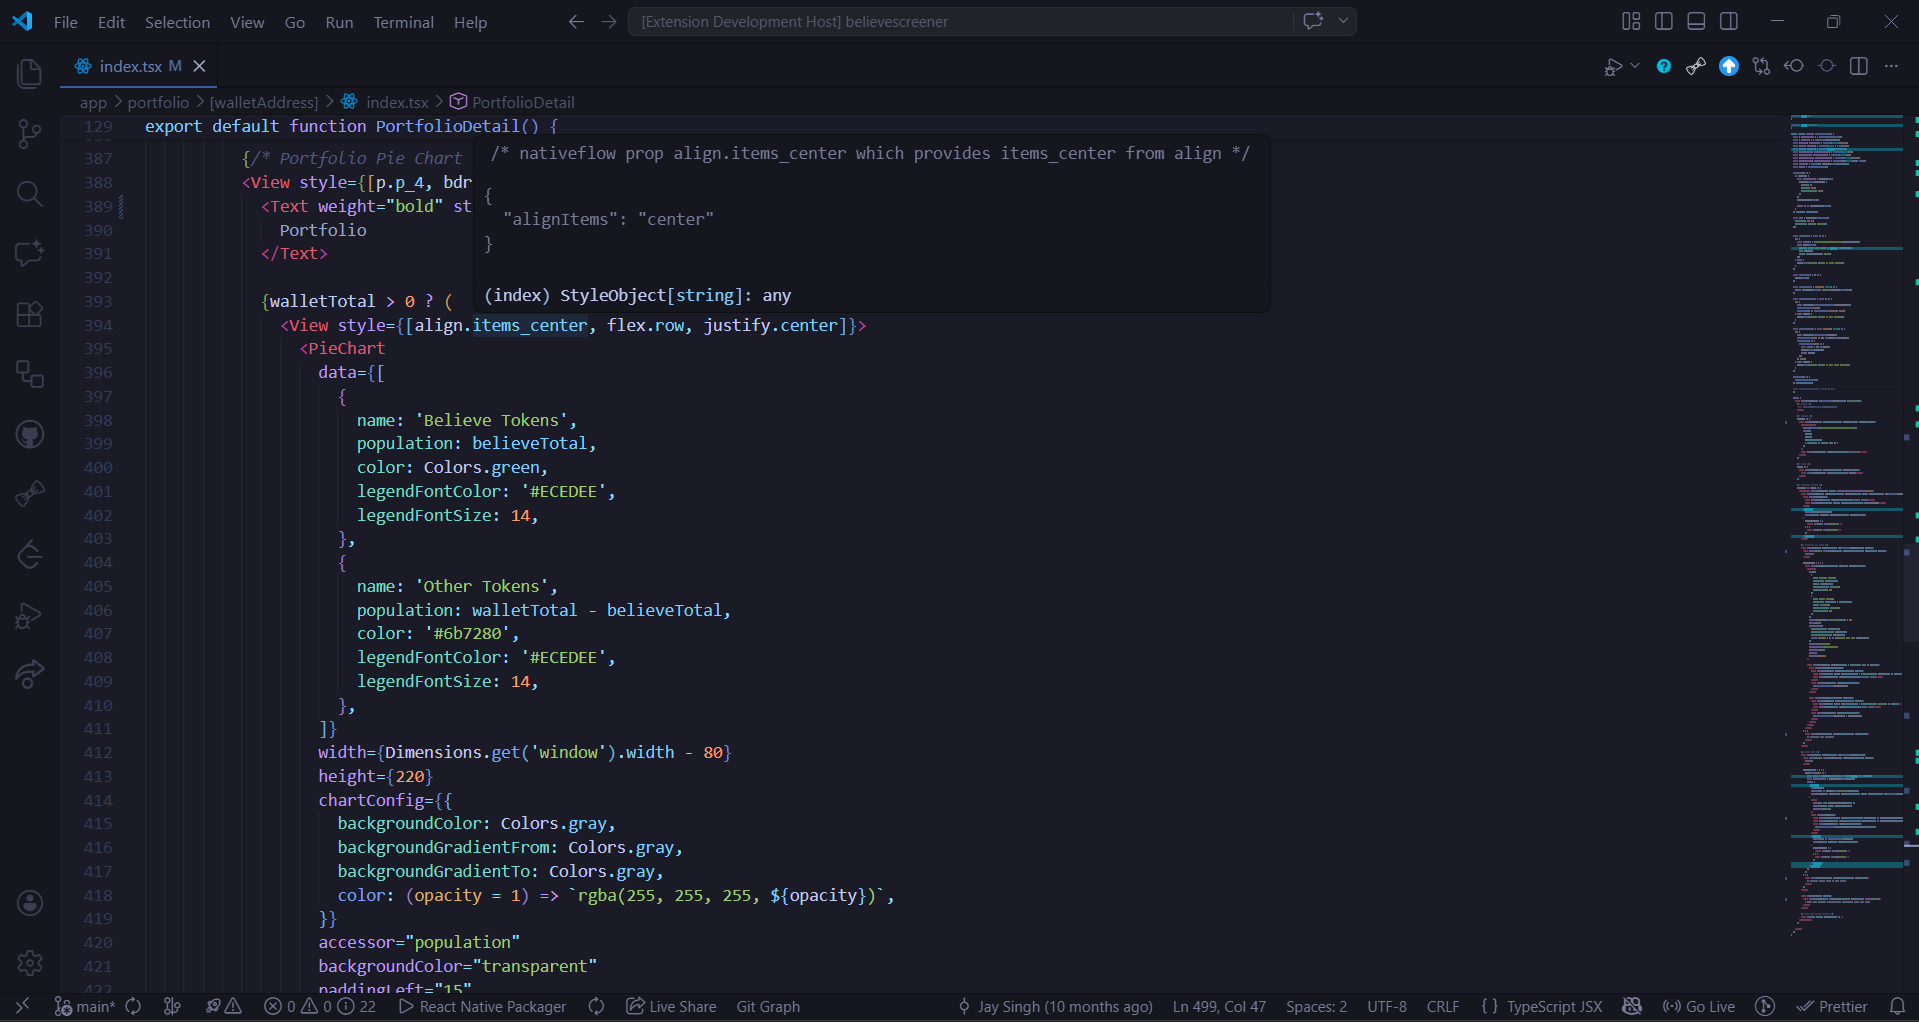This screenshot has width=1919, height=1022.
Task: Click Live Share in the status bar
Action: tap(671, 1006)
